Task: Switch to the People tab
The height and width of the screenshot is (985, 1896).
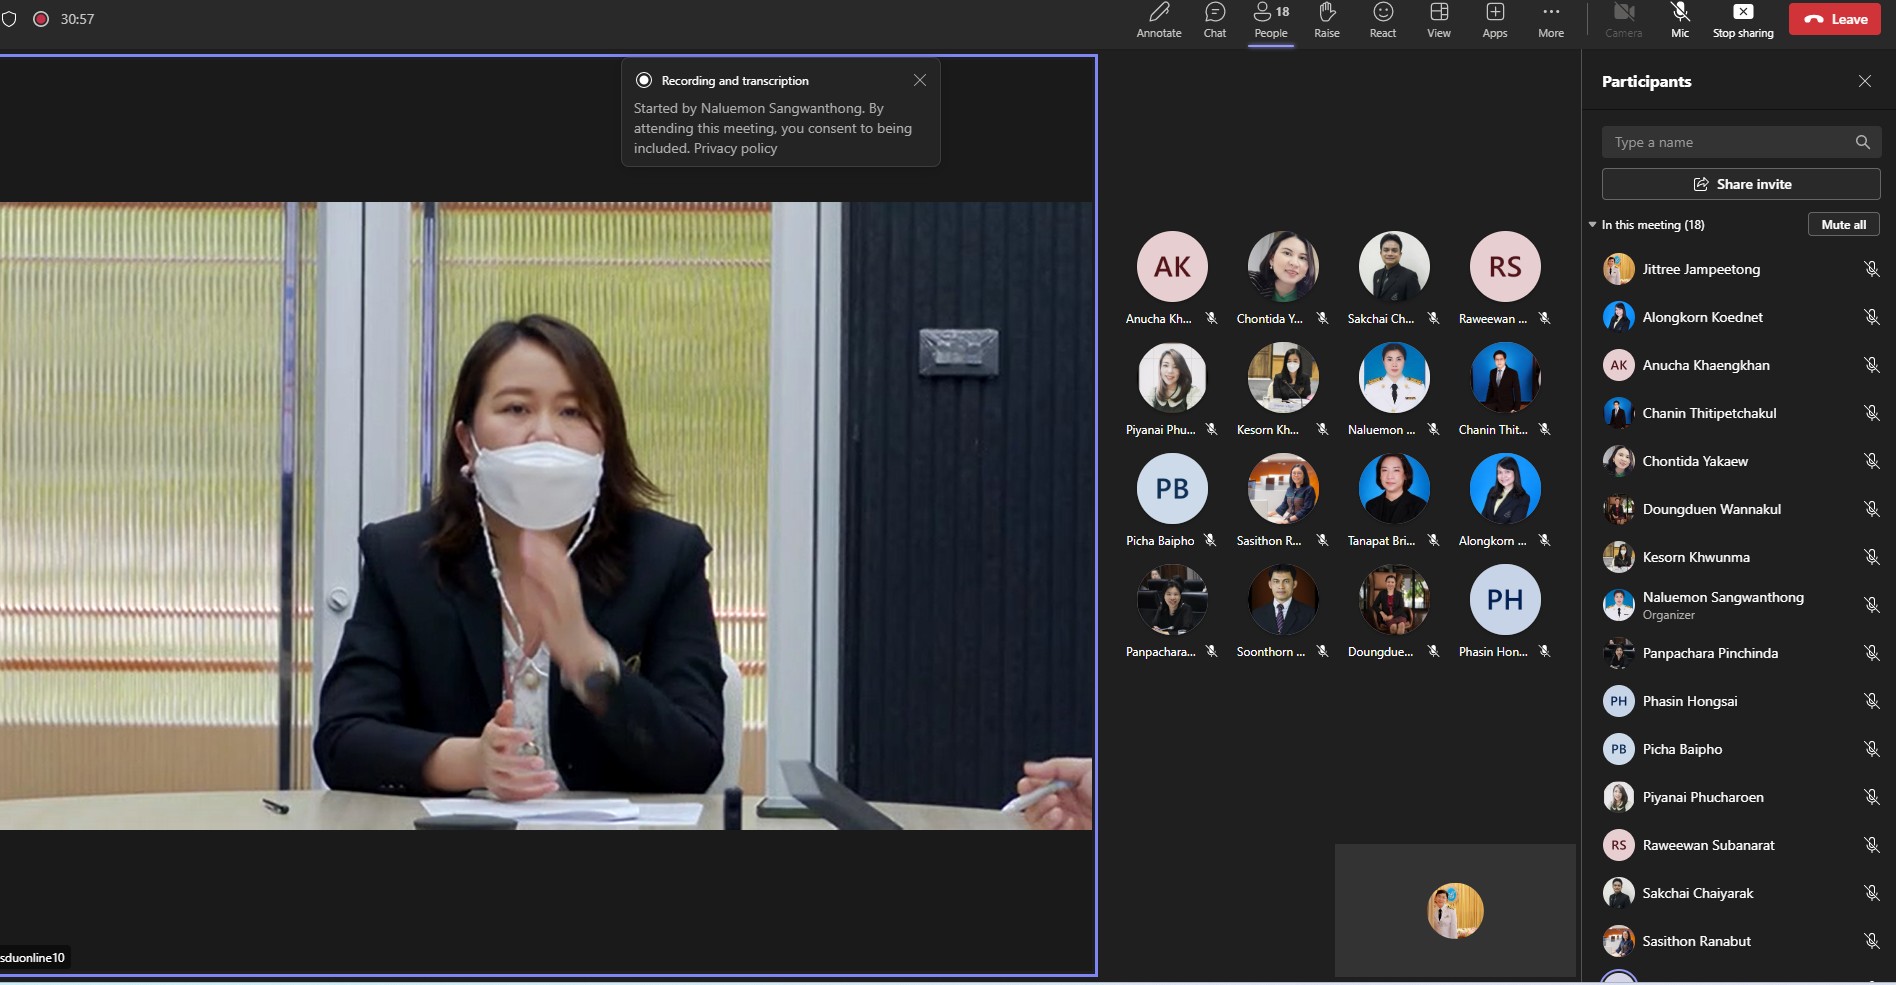Action: tap(1270, 20)
